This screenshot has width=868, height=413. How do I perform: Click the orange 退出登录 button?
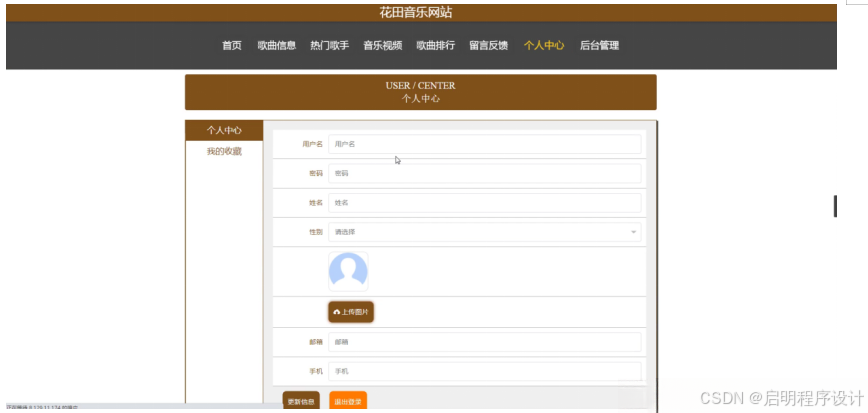click(348, 401)
